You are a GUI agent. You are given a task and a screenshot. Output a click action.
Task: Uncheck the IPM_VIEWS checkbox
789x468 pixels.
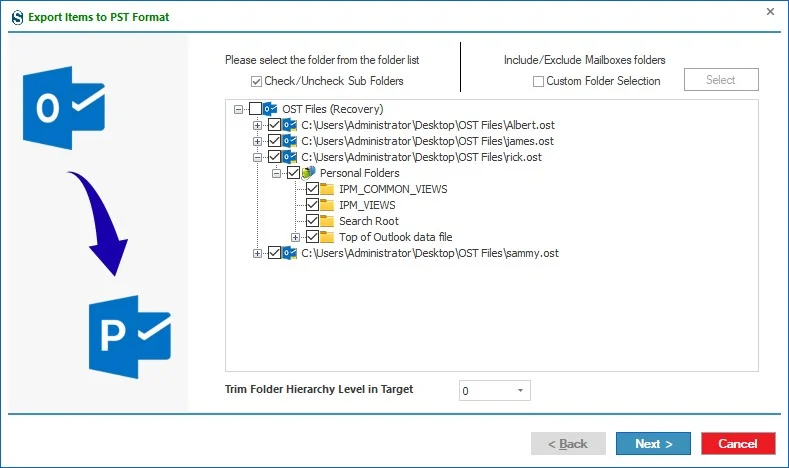pos(312,205)
